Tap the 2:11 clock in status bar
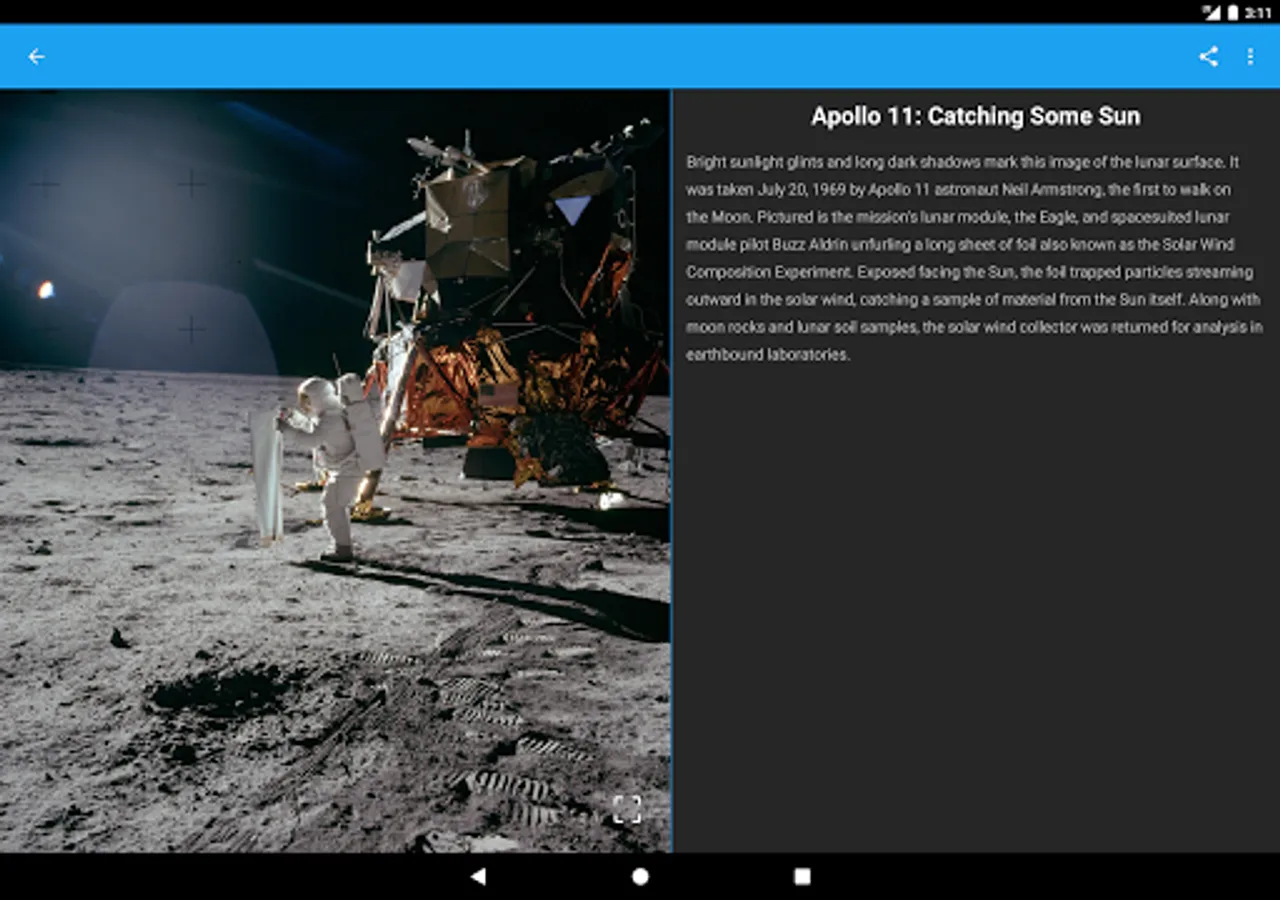 pos(1258,12)
